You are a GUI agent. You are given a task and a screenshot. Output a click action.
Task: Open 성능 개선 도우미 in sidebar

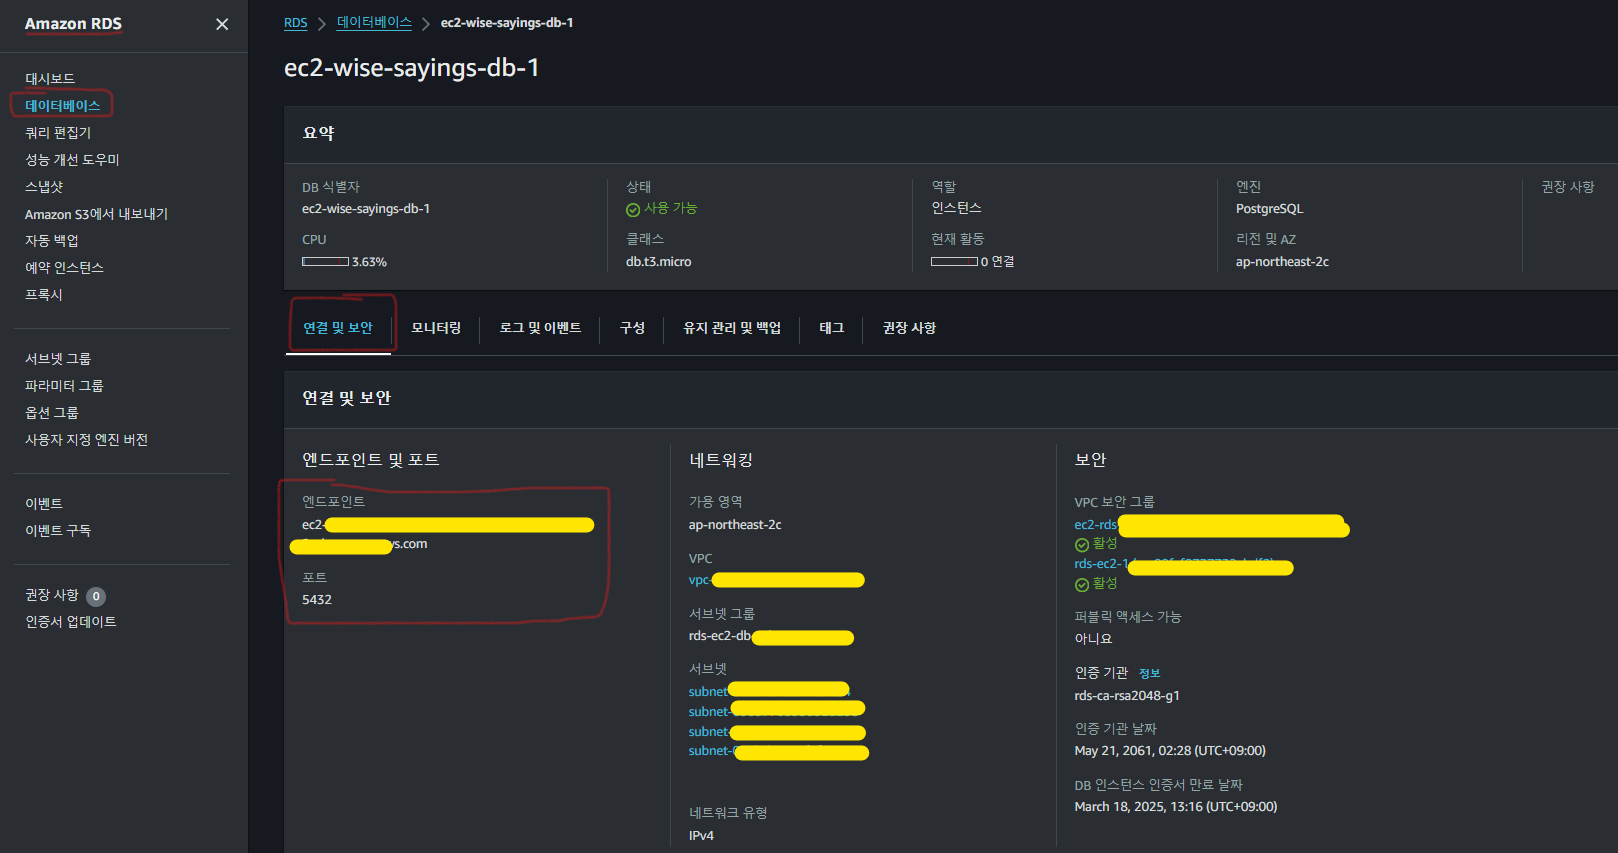(x=72, y=159)
